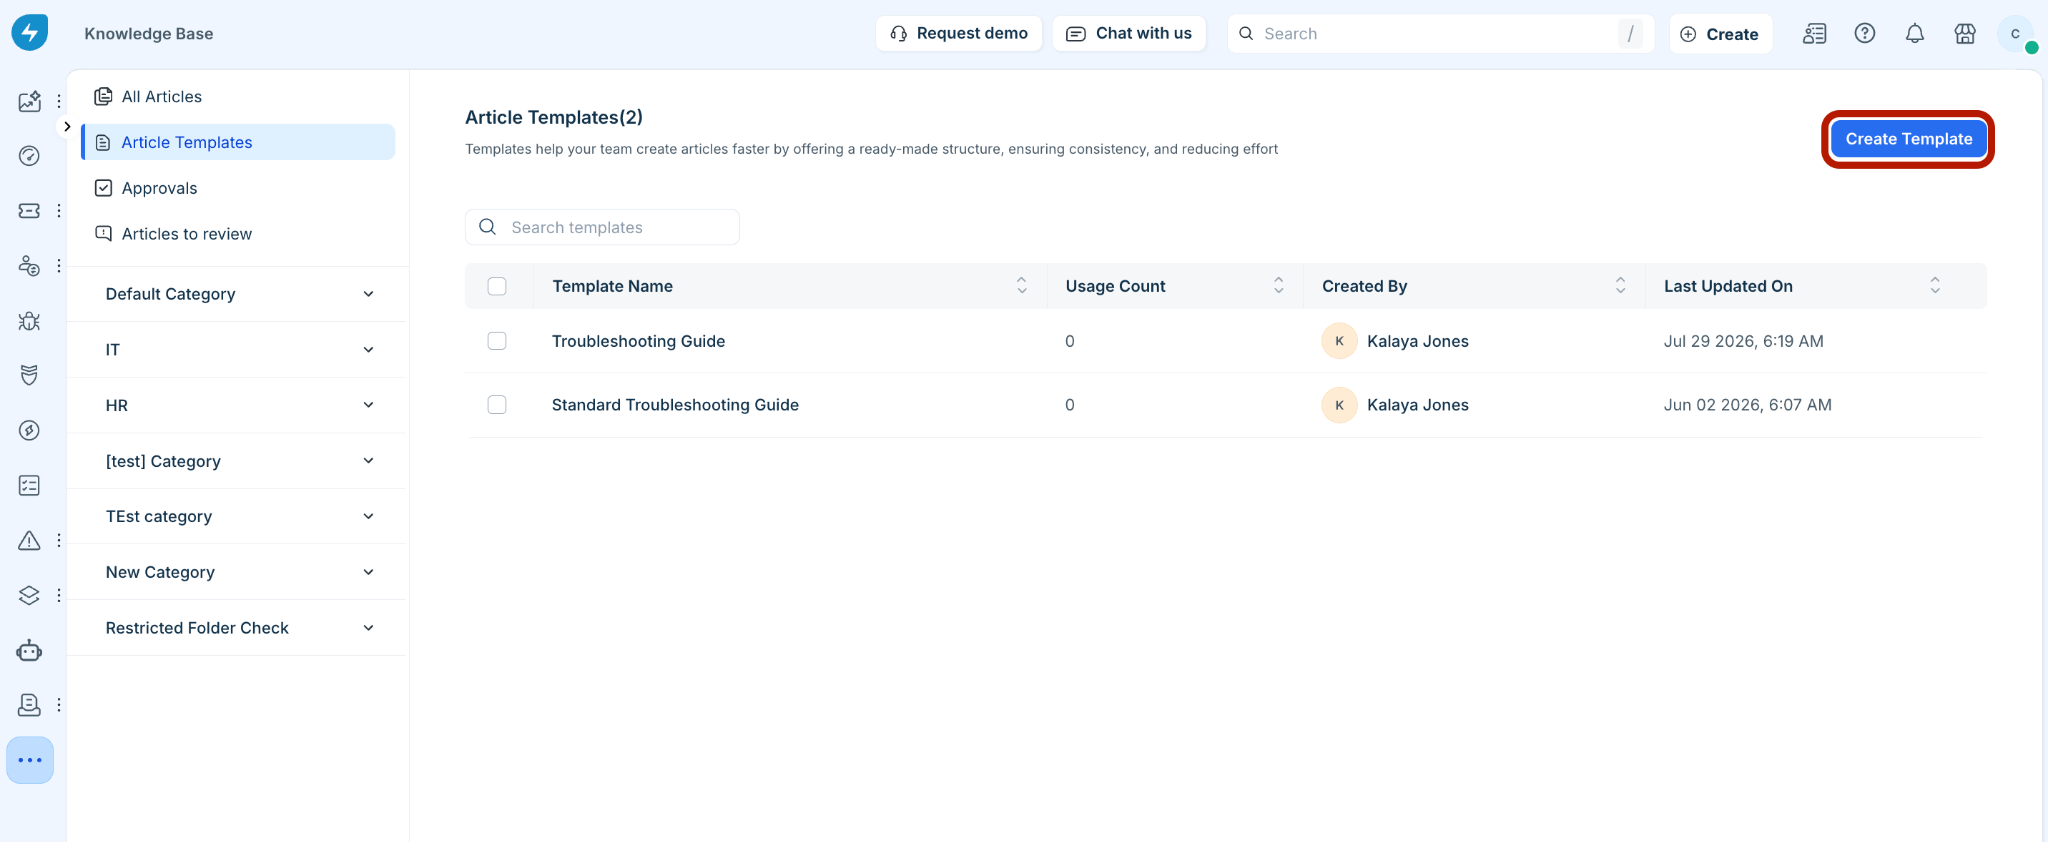2048x842 pixels.
Task: Click the date Jul 29 2026, 6:19 AM
Action: pyautogui.click(x=1744, y=341)
